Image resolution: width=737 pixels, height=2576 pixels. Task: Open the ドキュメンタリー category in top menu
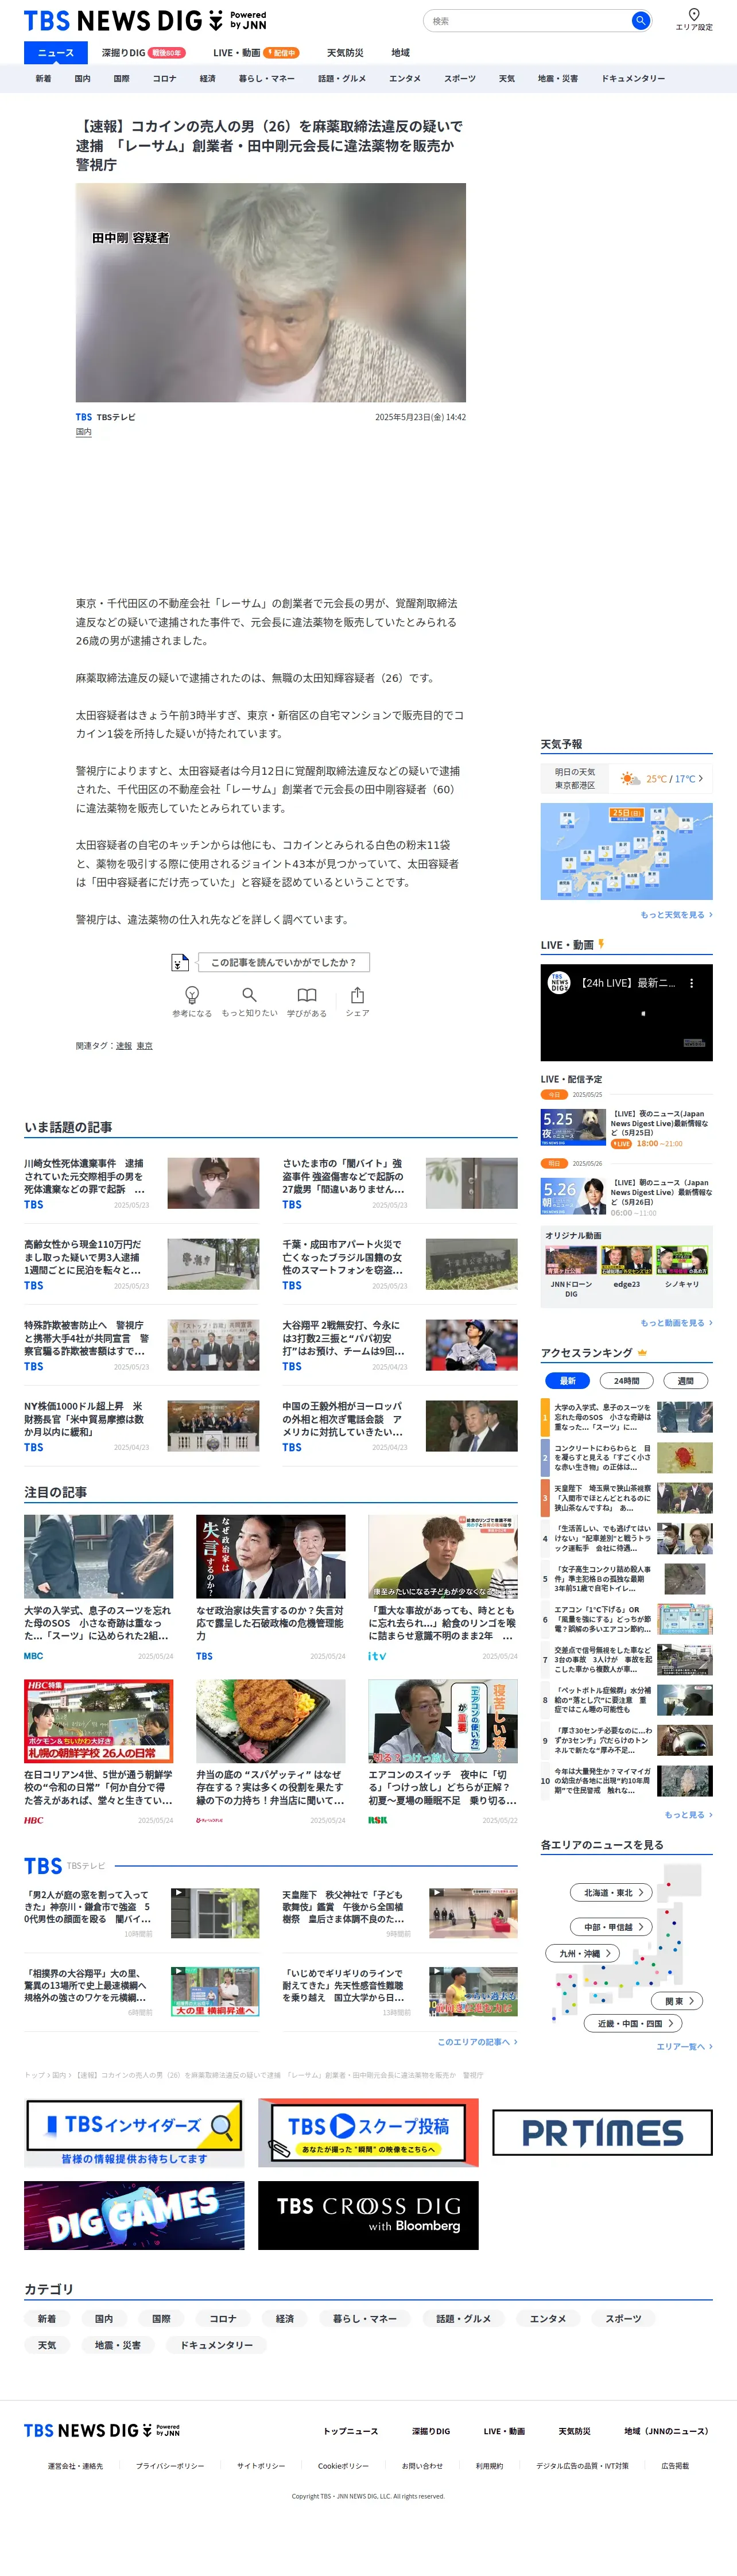click(x=632, y=78)
